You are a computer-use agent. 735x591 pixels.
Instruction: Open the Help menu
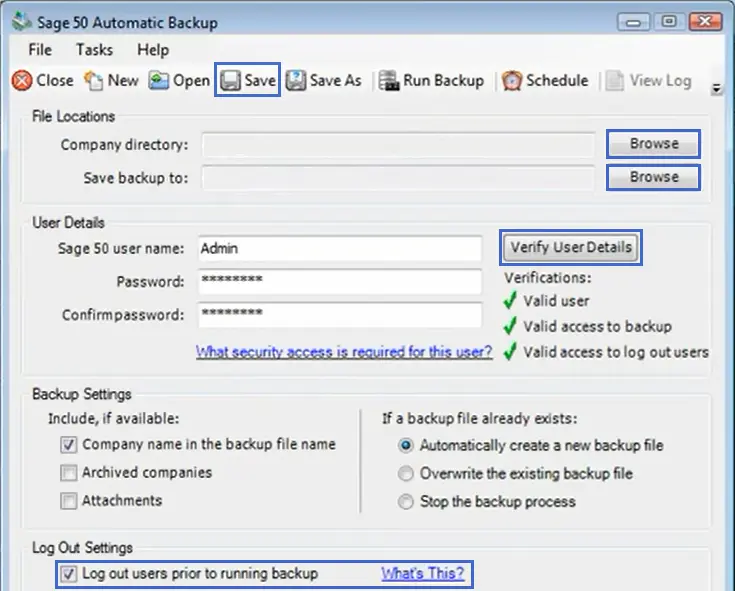(x=153, y=50)
